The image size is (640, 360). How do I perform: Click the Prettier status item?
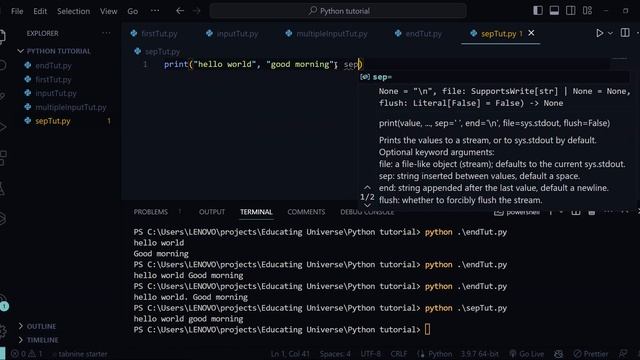coord(591,354)
